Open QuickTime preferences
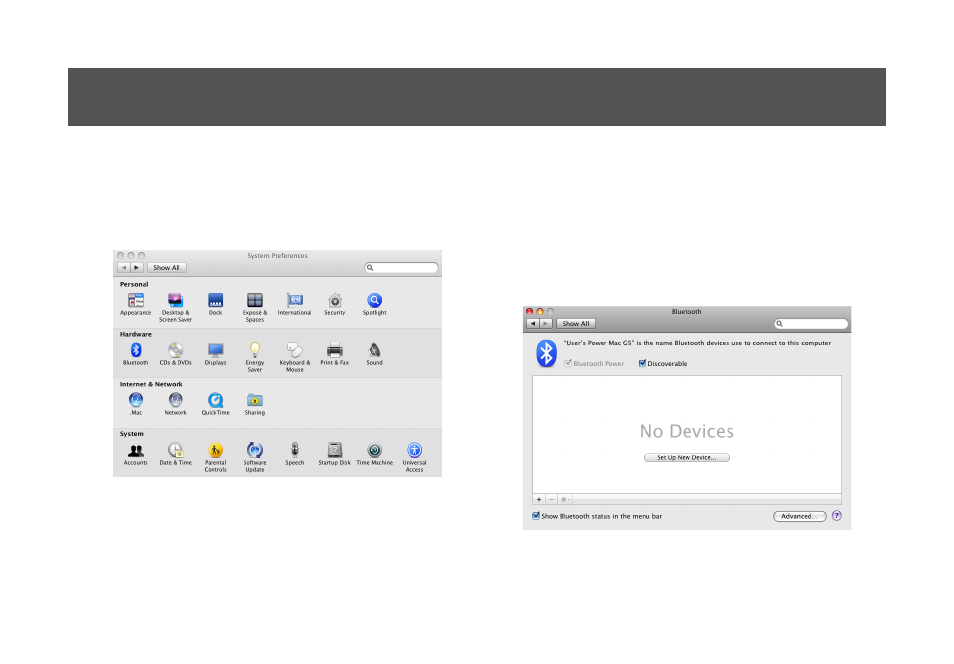This screenshot has height=664, width=954. 215,404
